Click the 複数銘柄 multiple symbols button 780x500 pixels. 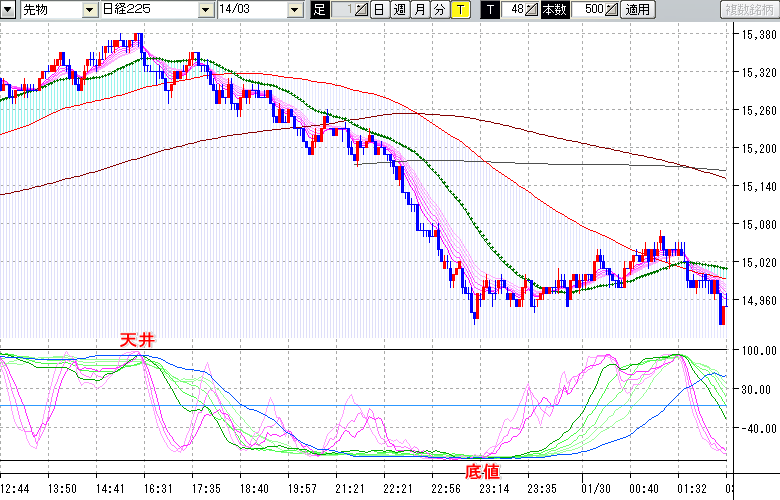point(749,10)
